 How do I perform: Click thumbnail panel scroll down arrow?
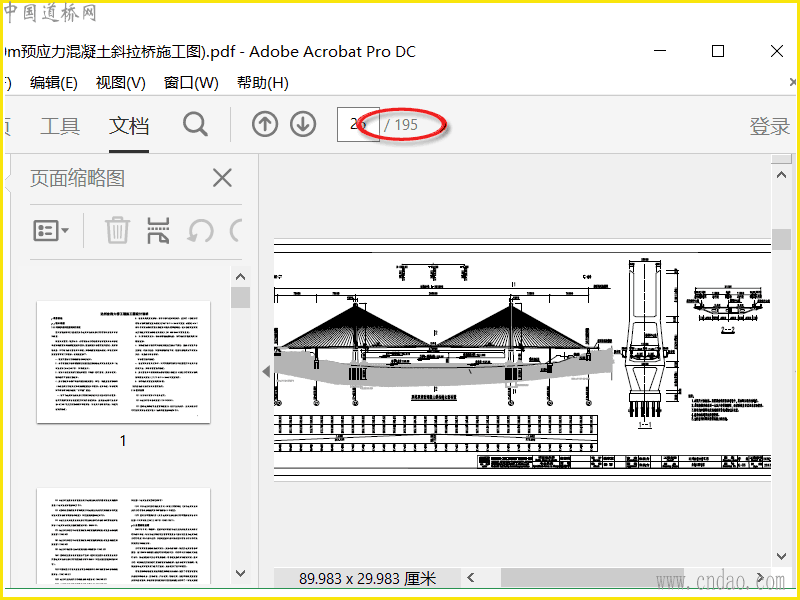[x=241, y=573]
